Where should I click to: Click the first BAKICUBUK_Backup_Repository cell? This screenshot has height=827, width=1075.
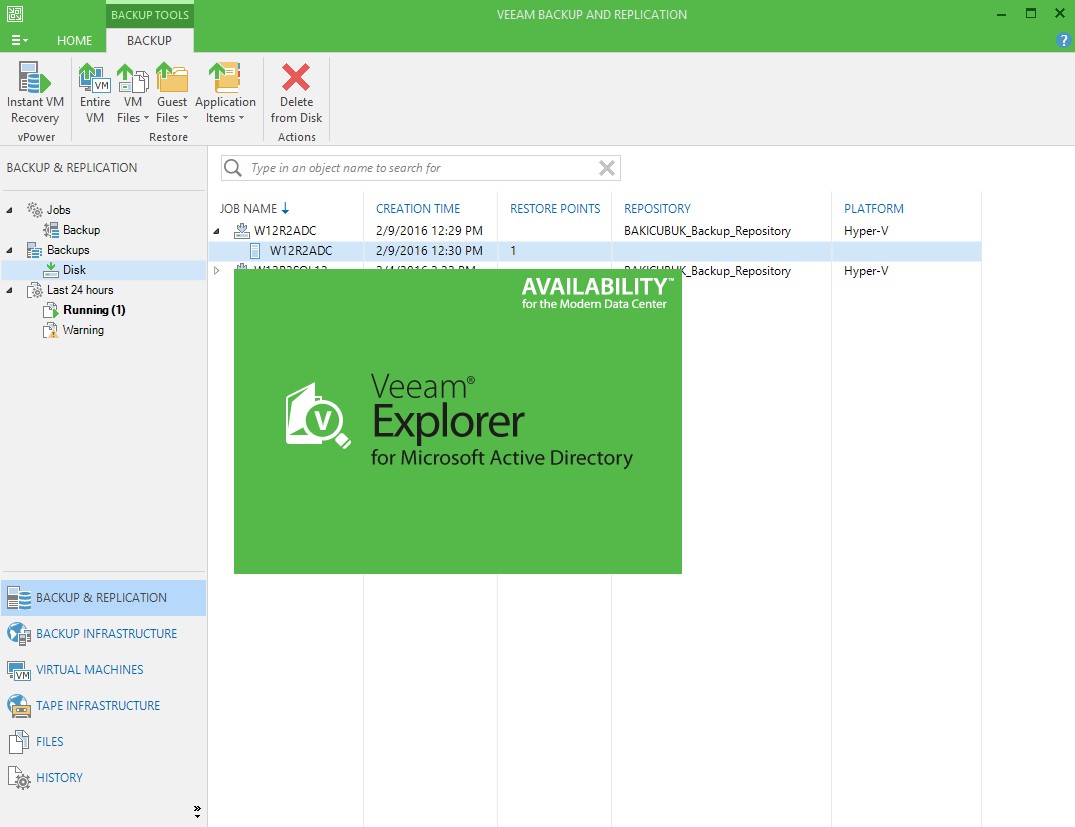tap(707, 230)
